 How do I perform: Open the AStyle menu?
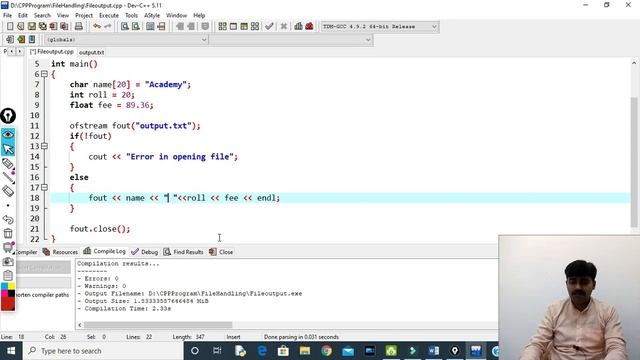[152, 16]
